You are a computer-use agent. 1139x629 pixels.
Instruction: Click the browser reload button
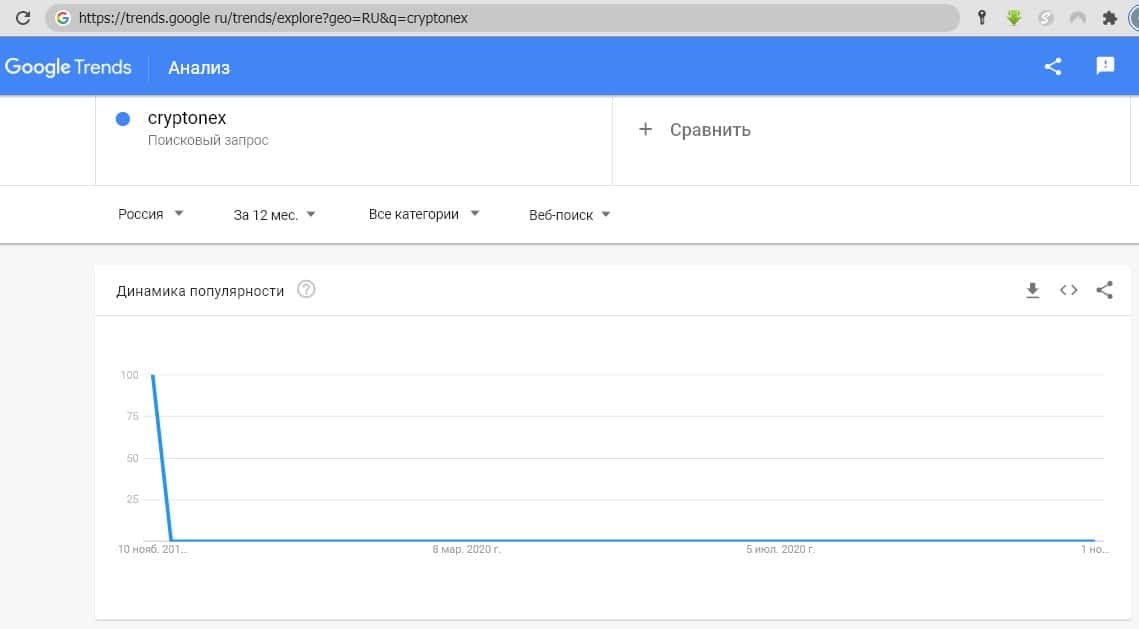[22, 18]
